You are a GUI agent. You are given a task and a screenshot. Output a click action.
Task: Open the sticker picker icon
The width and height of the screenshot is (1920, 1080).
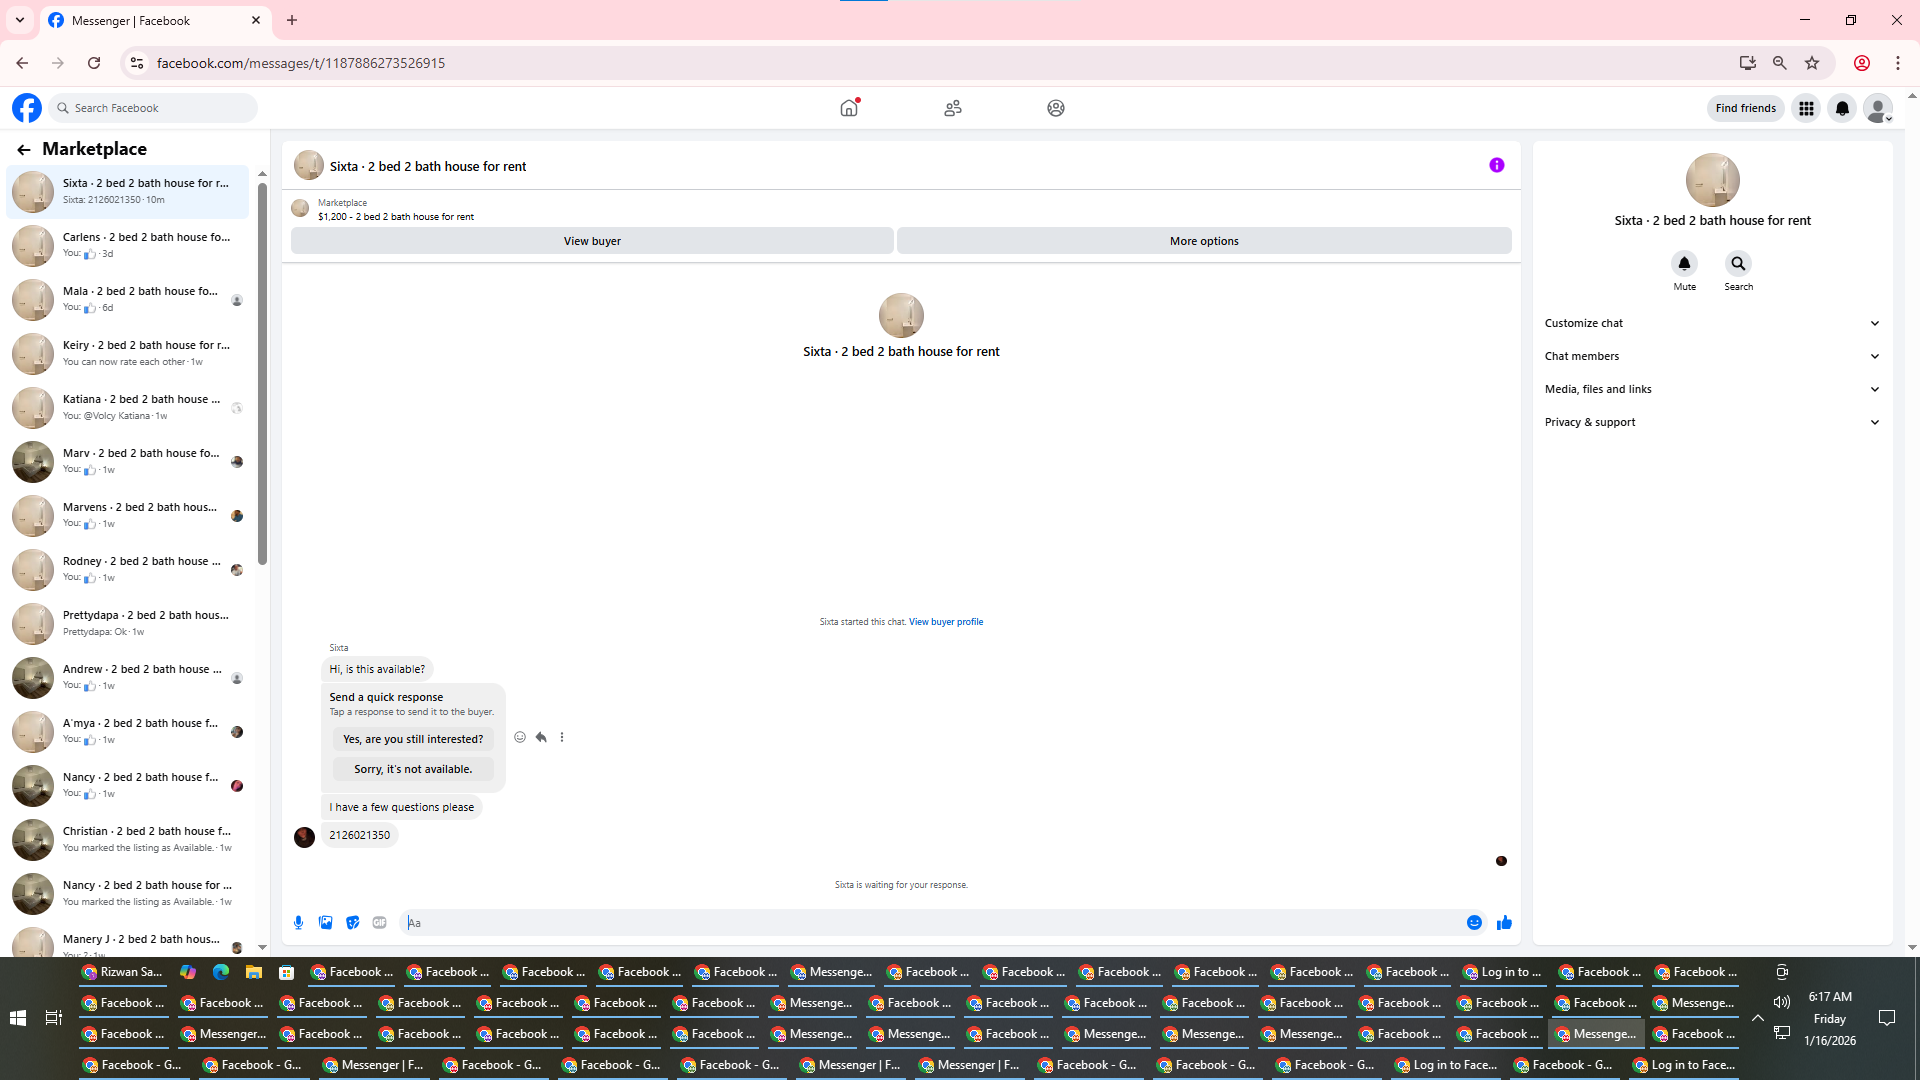pyautogui.click(x=352, y=923)
